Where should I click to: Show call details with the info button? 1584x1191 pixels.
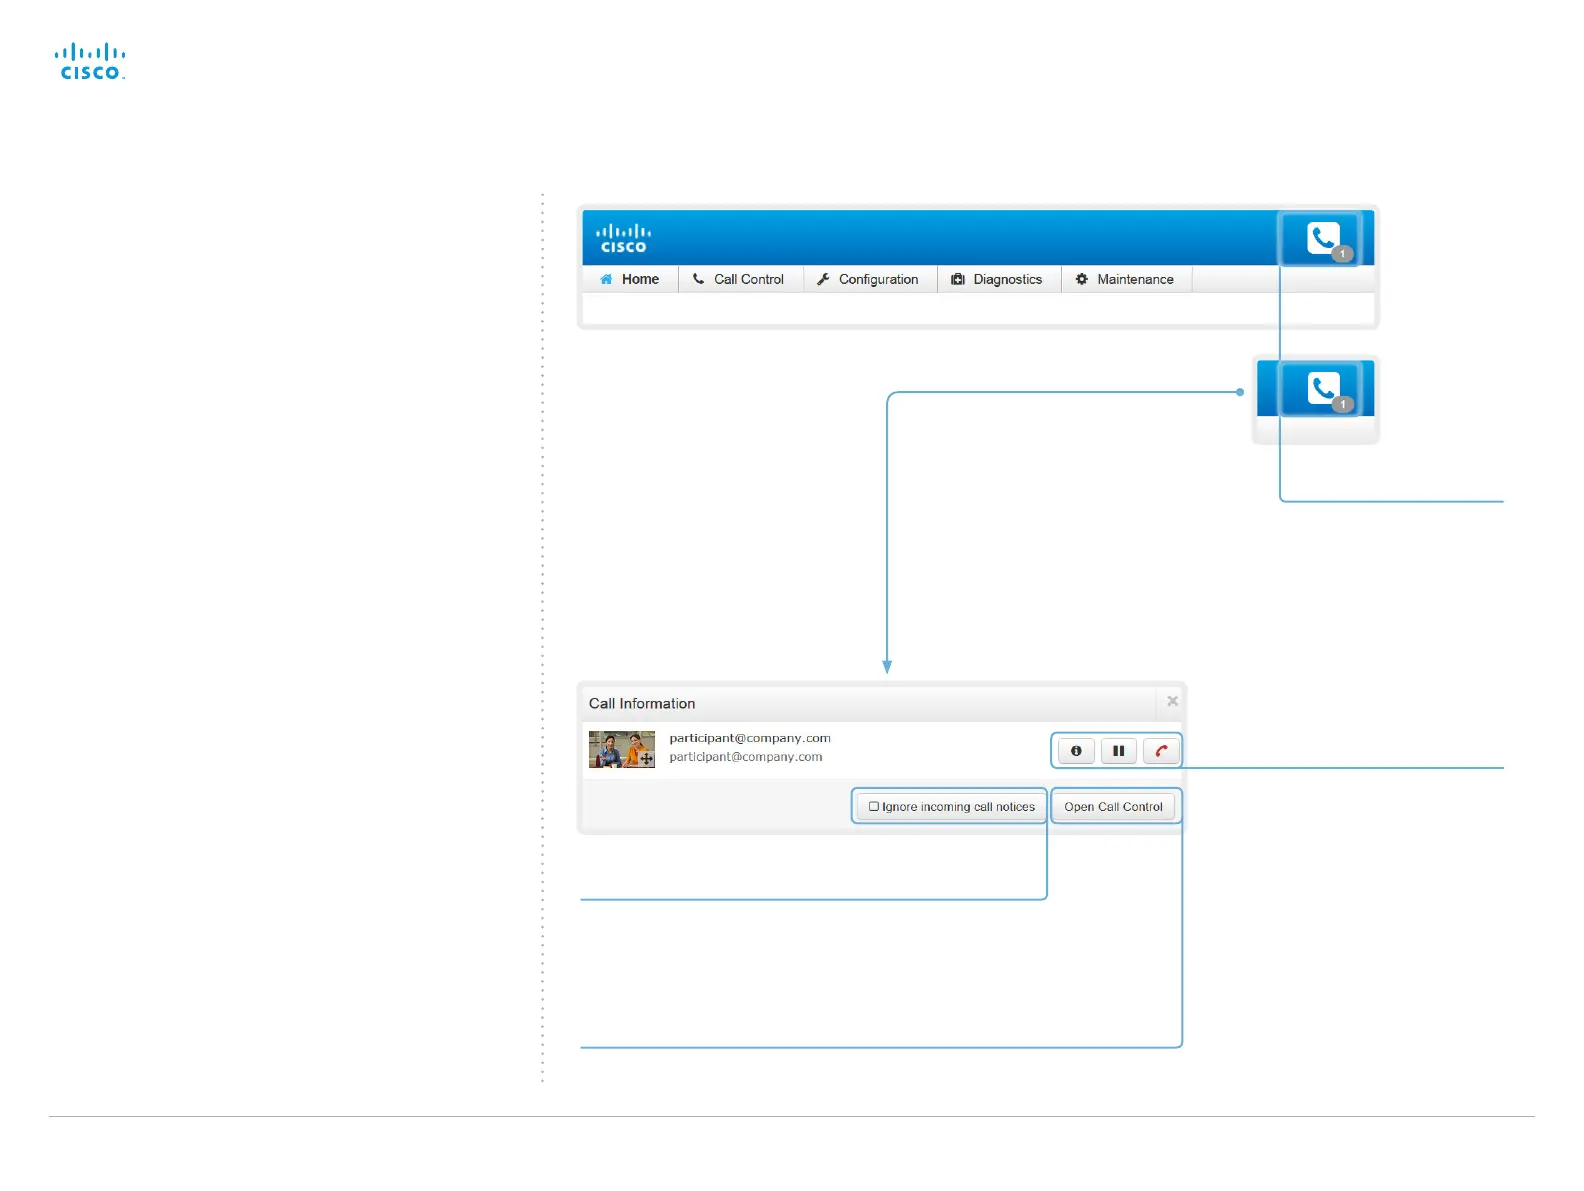tap(1076, 750)
